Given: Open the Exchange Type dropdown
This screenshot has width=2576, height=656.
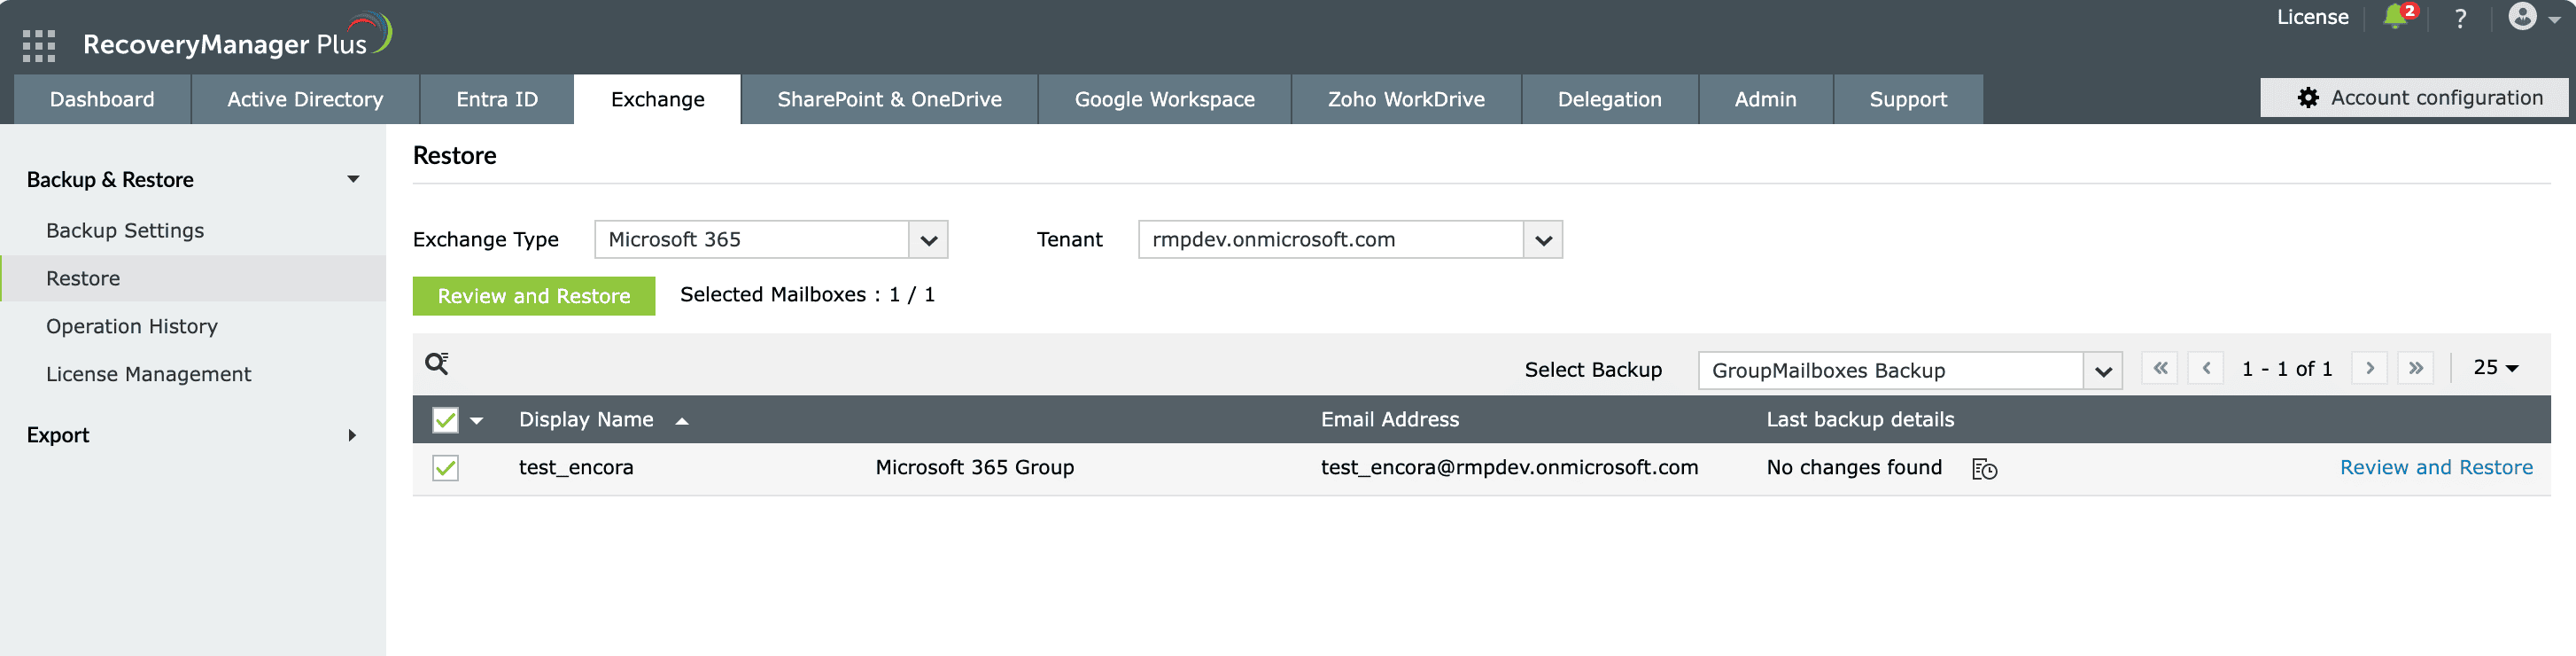Looking at the screenshot, I should tap(927, 240).
